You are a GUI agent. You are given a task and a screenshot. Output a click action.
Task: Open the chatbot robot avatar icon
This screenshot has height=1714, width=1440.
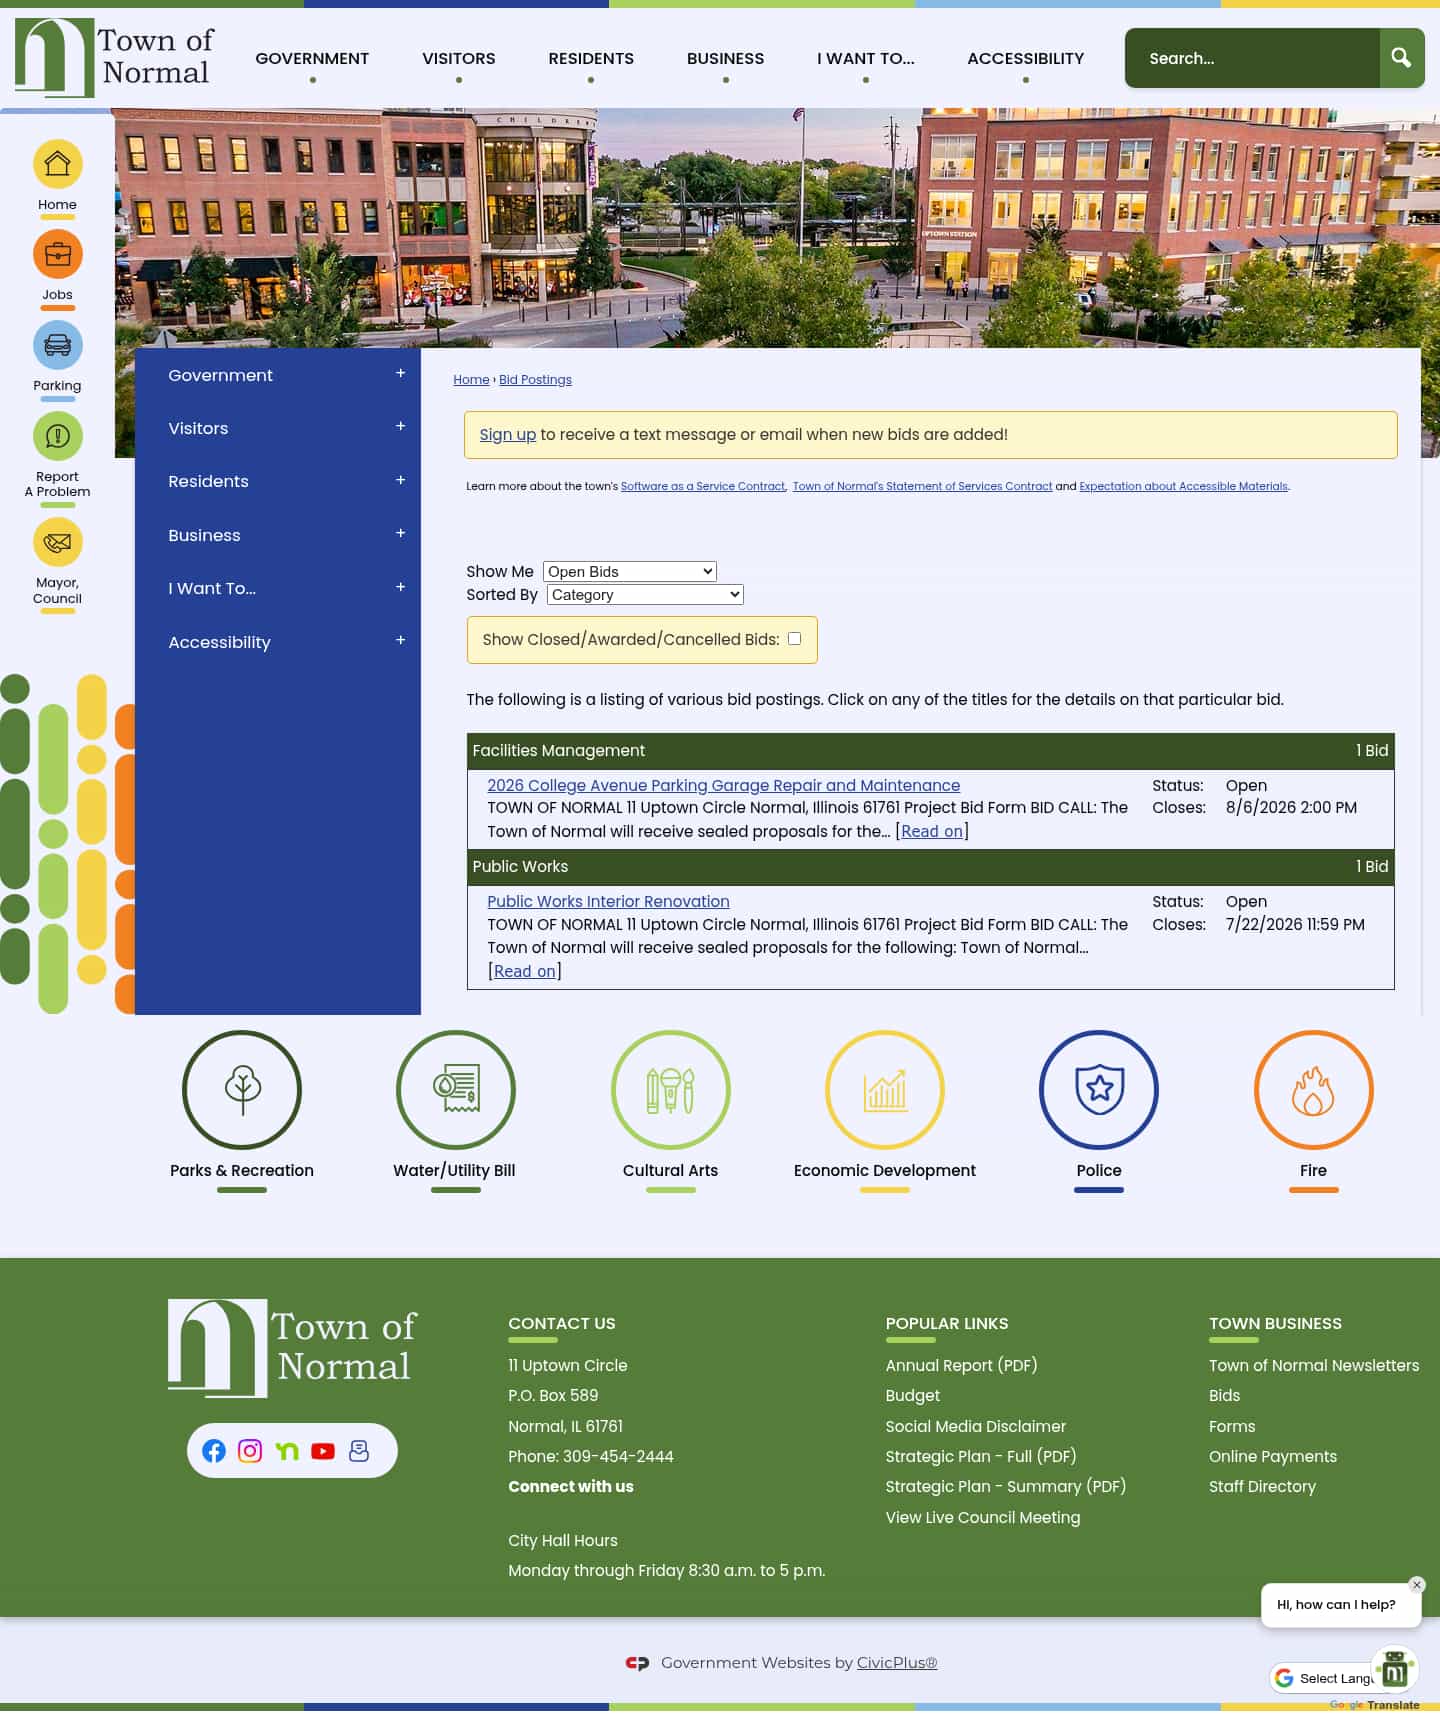point(1395,1669)
